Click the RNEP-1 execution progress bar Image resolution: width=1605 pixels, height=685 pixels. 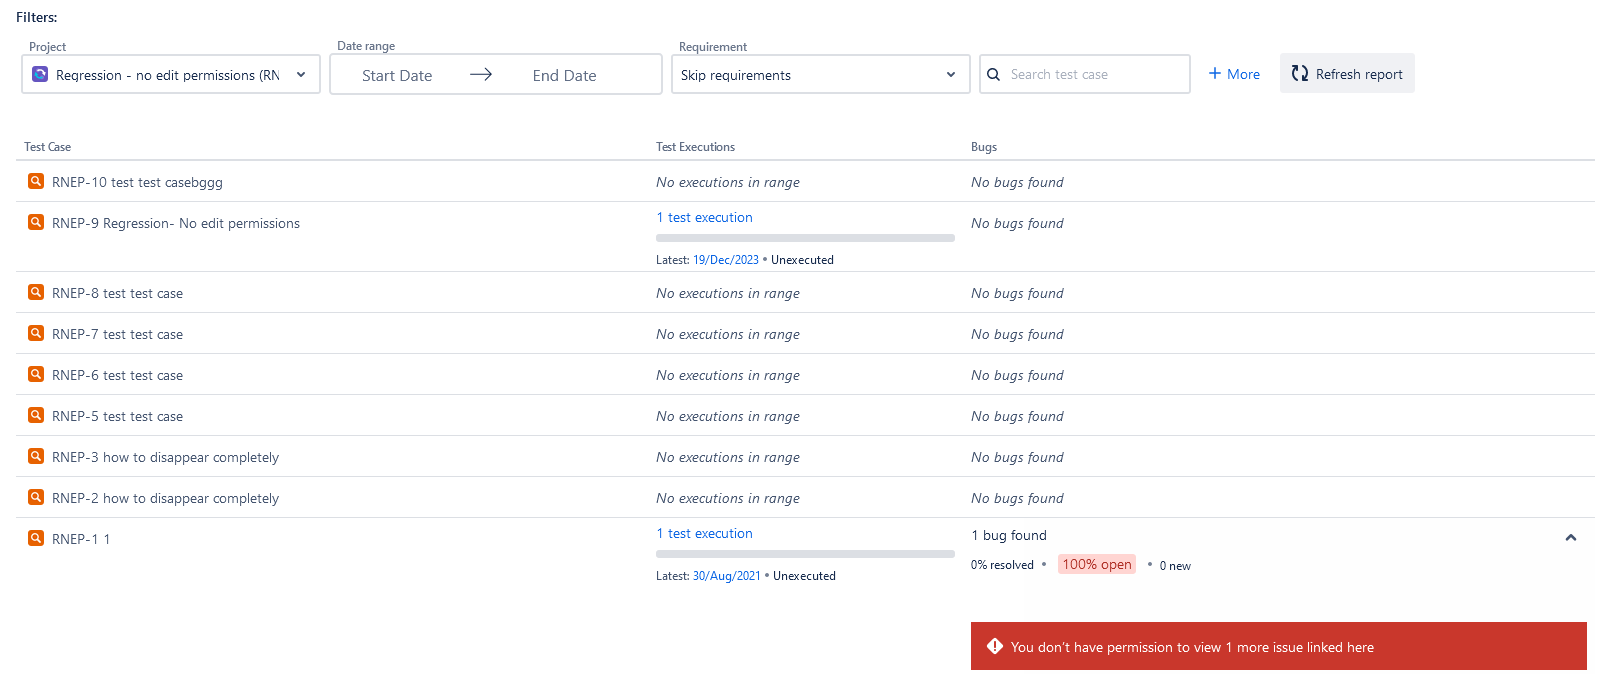[x=805, y=554]
